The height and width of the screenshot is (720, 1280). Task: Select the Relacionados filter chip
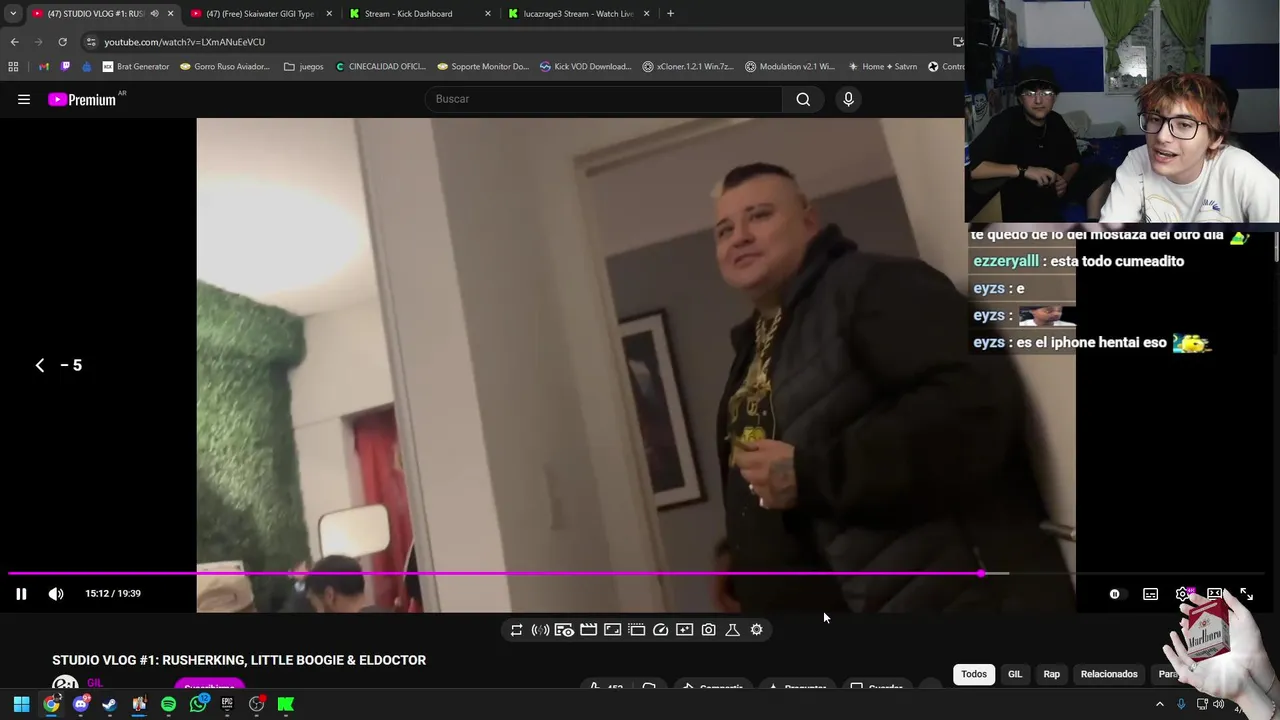(x=1109, y=674)
